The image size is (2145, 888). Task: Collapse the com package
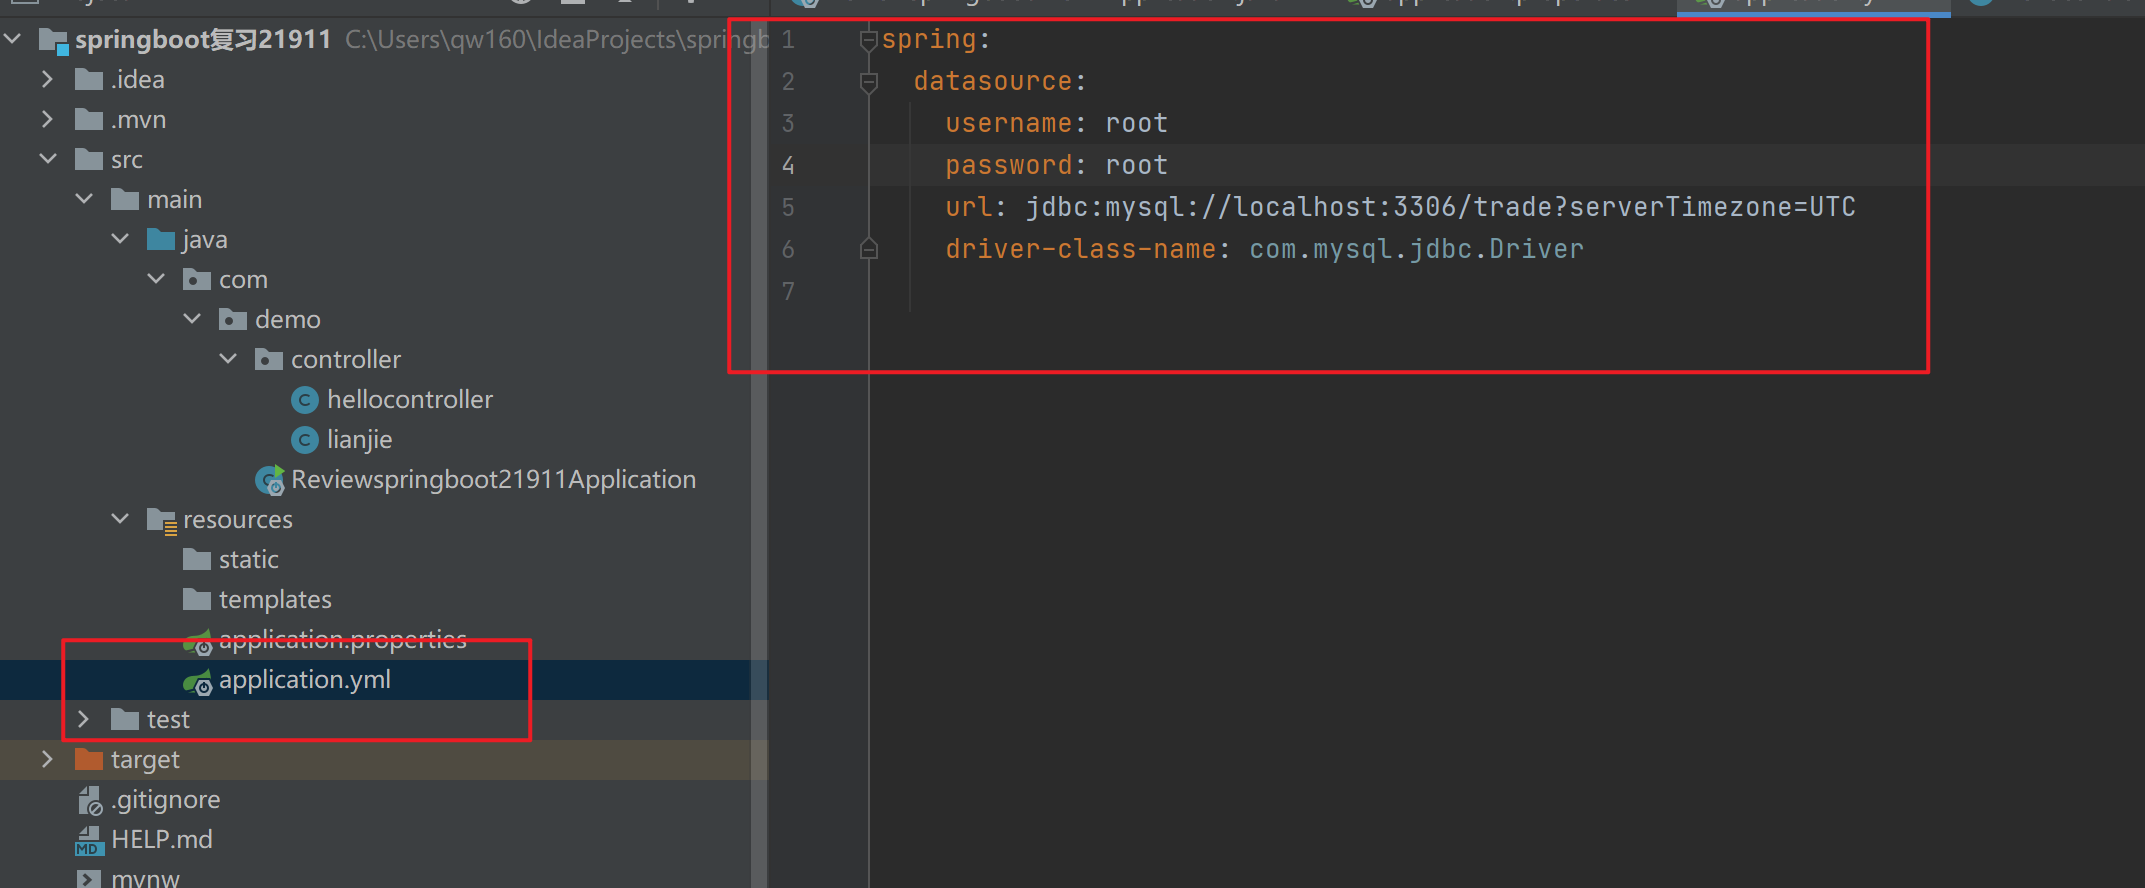tap(156, 279)
